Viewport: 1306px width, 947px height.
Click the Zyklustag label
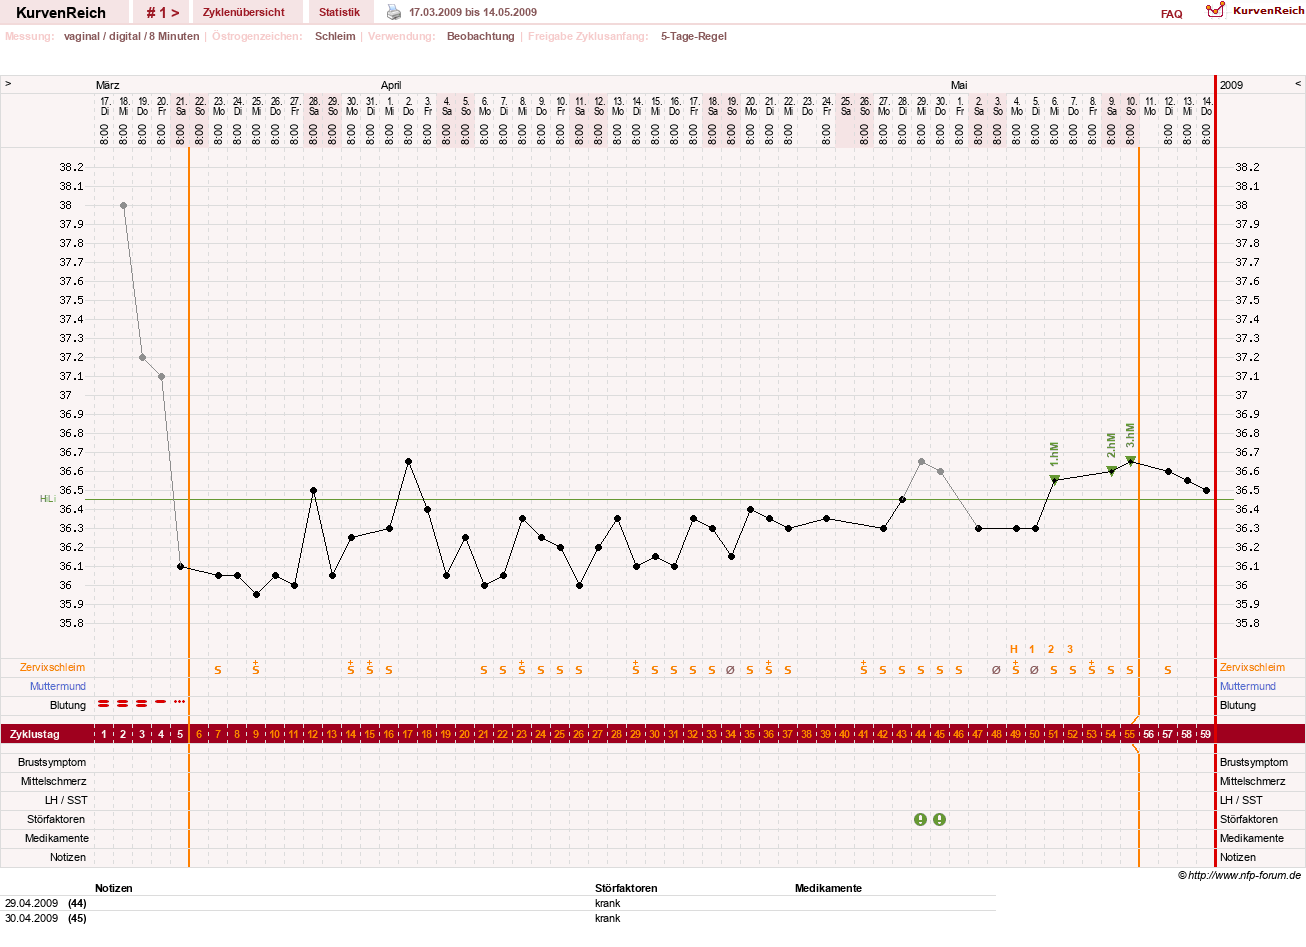(x=35, y=734)
